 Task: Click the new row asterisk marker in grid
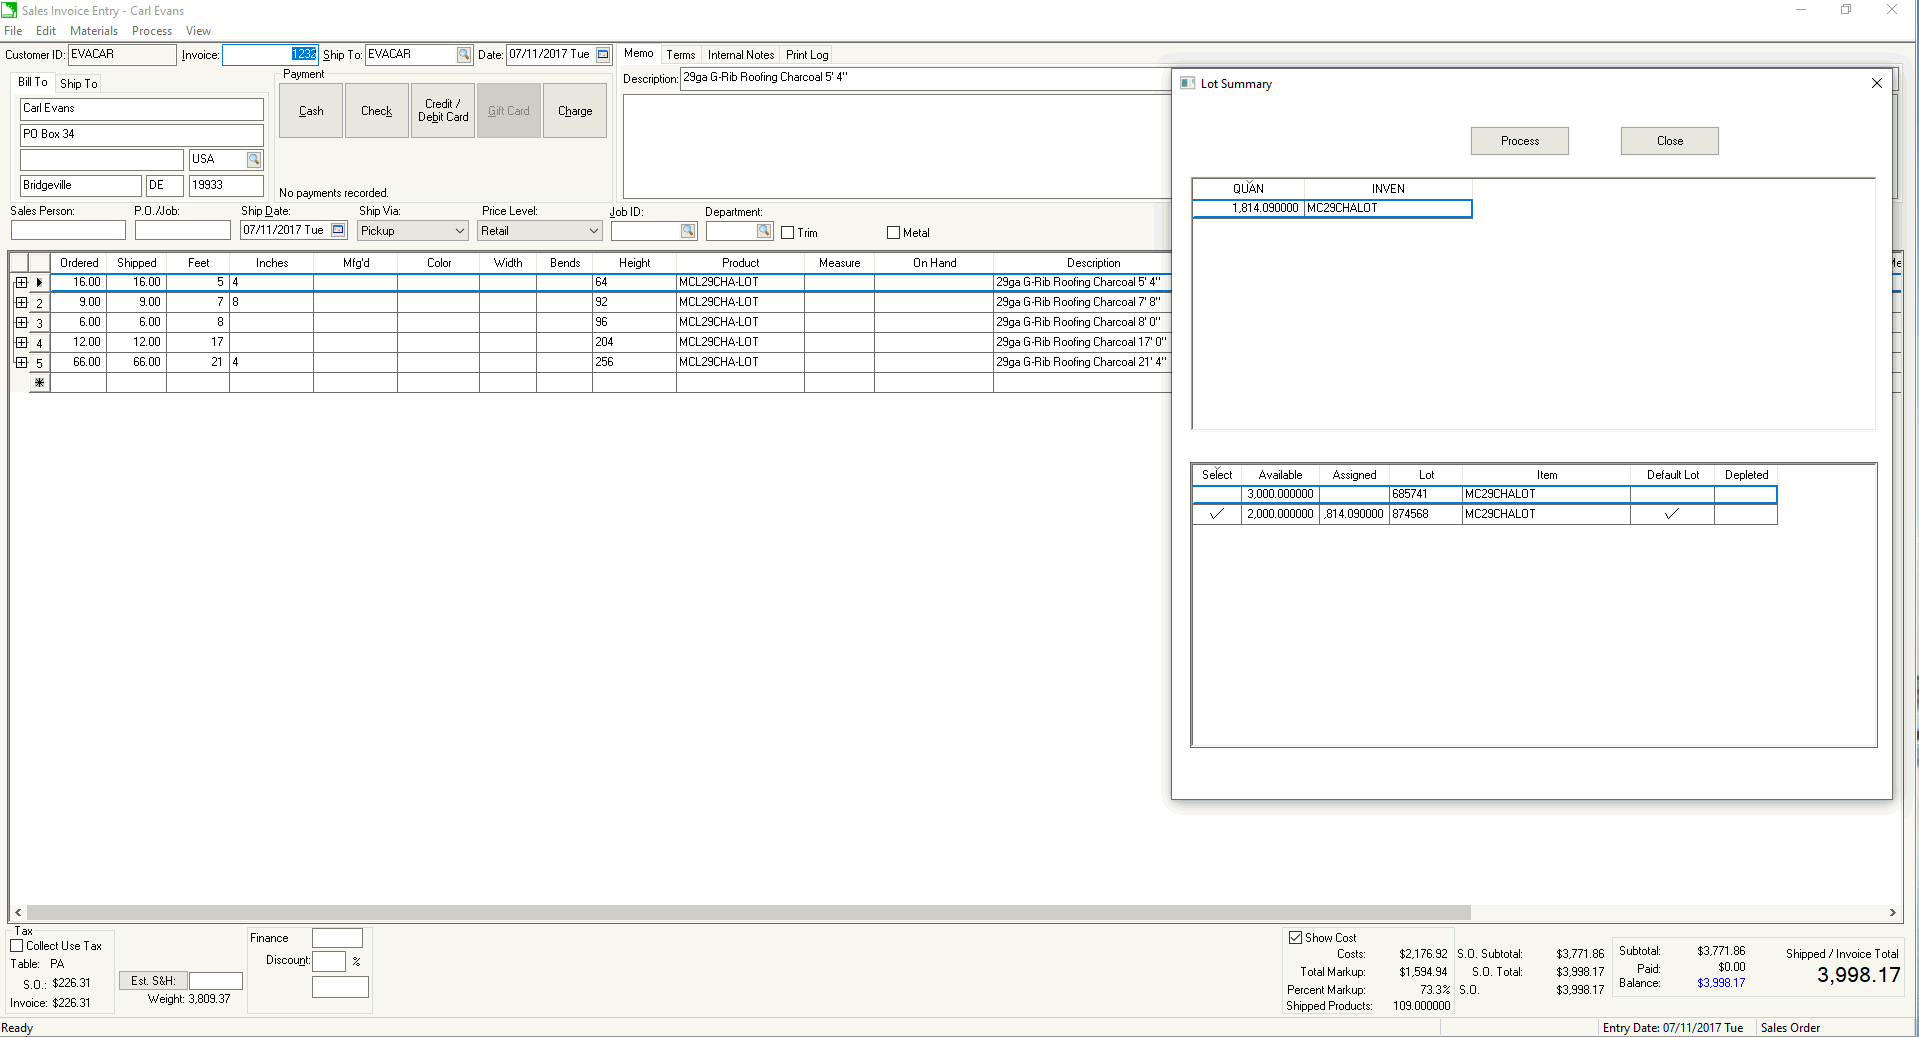click(40, 383)
